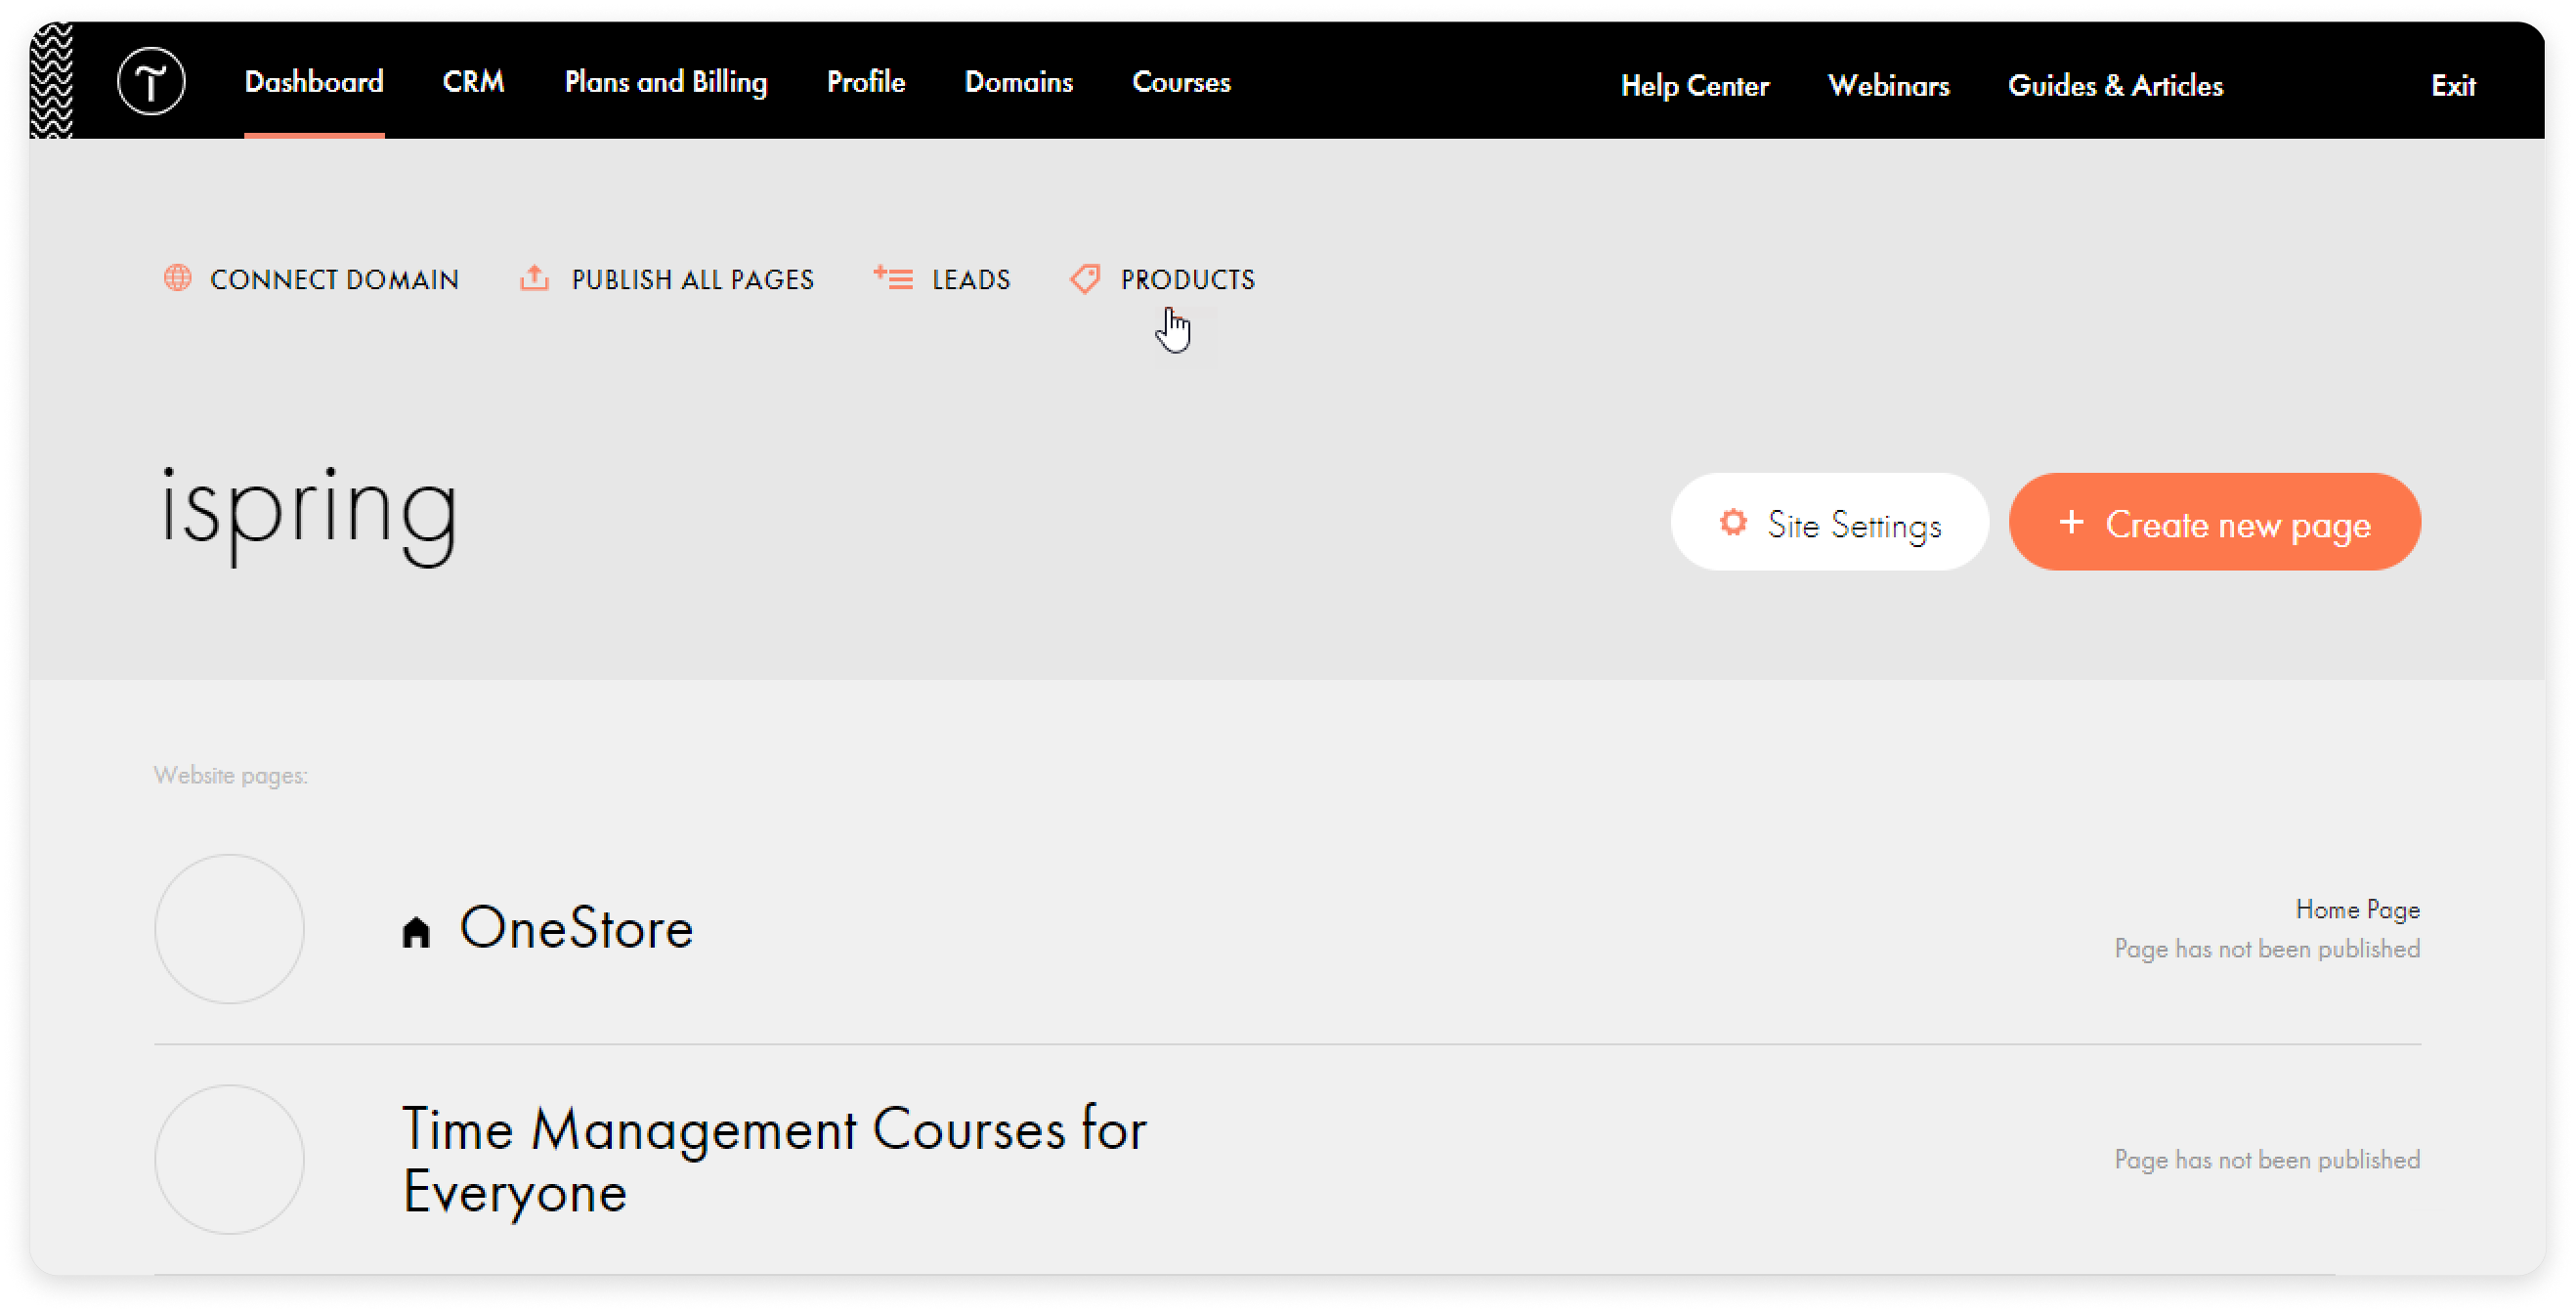Image resolution: width=2576 pixels, height=1313 pixels.
Task: Click the tag icon beside Products
Action: coord(1086,279)
